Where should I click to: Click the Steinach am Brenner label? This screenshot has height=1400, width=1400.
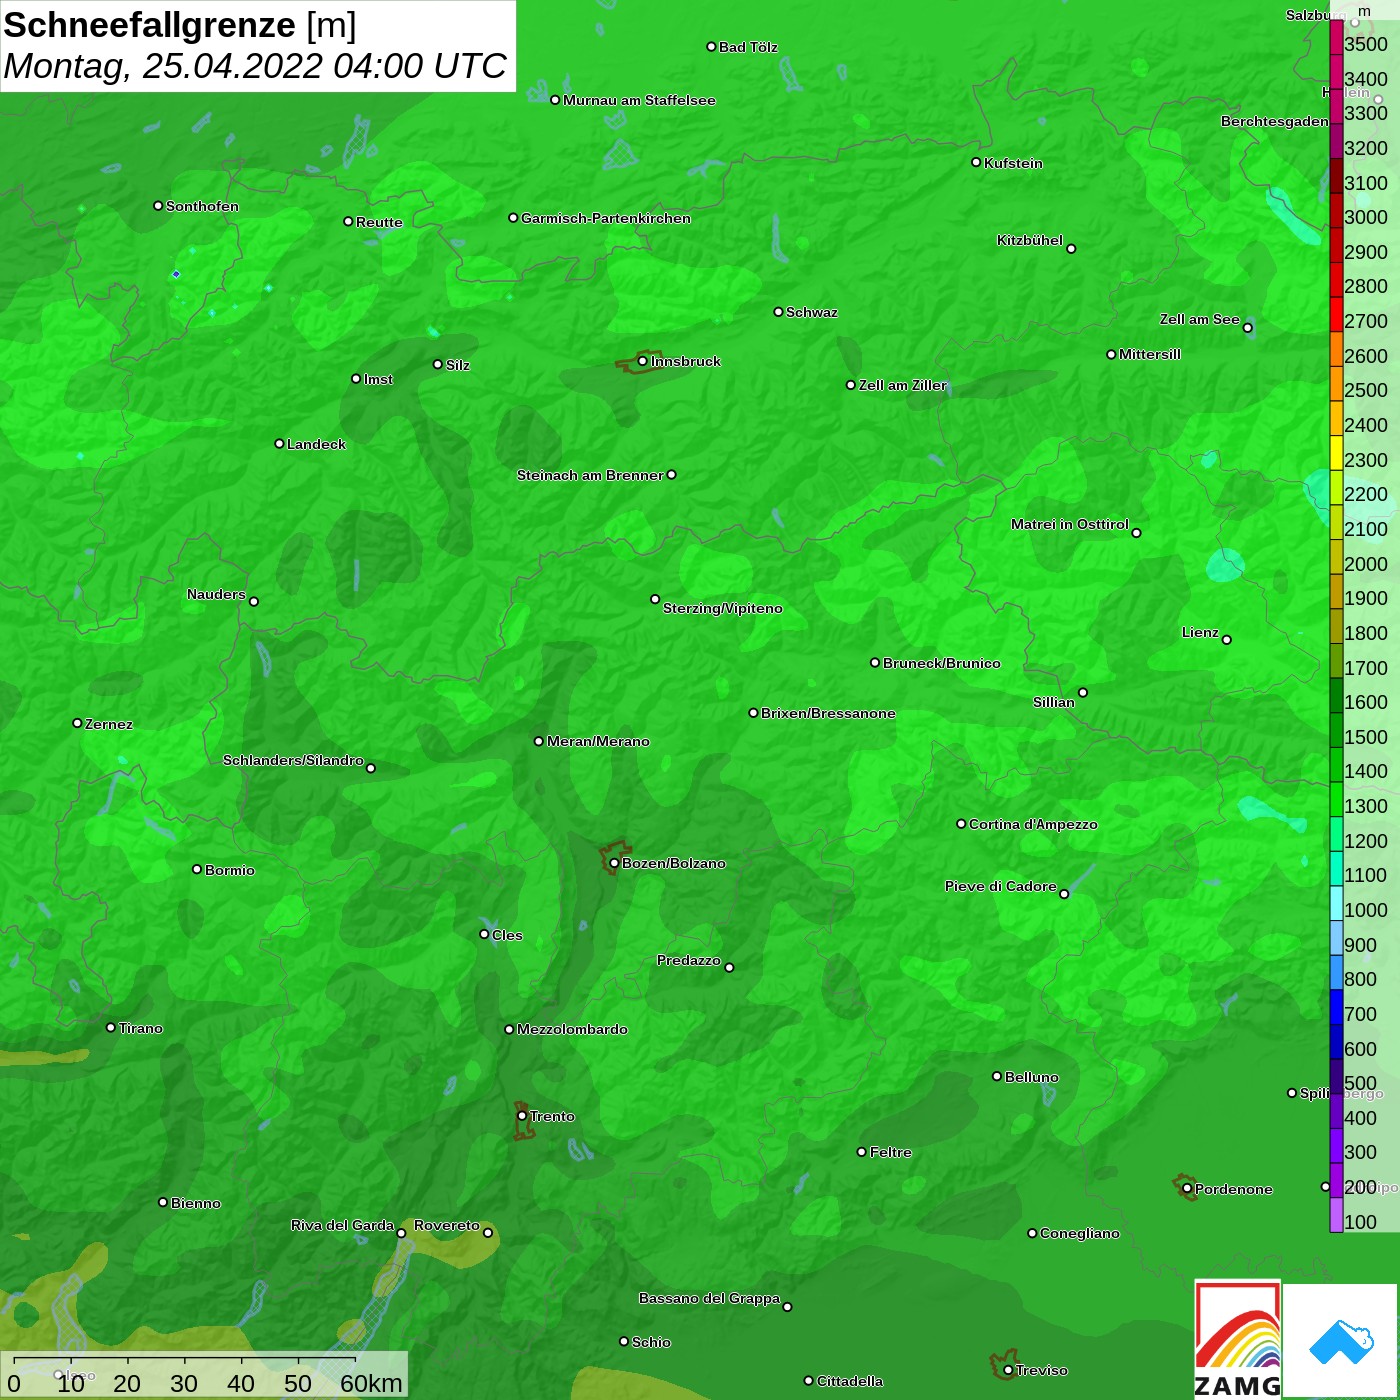coord(590,475)
